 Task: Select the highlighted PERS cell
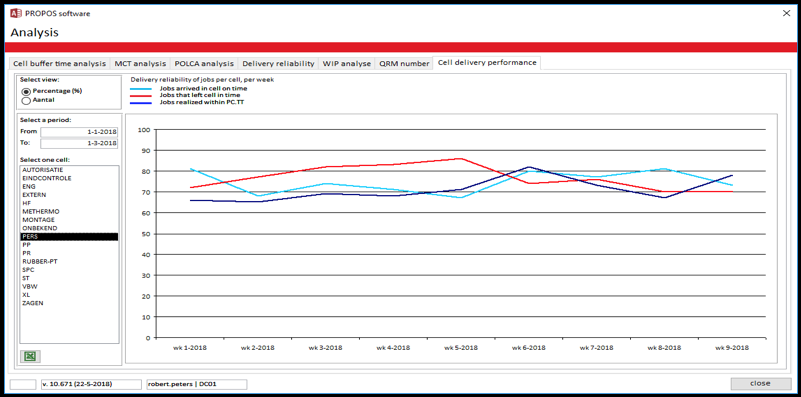coord(69,237)
